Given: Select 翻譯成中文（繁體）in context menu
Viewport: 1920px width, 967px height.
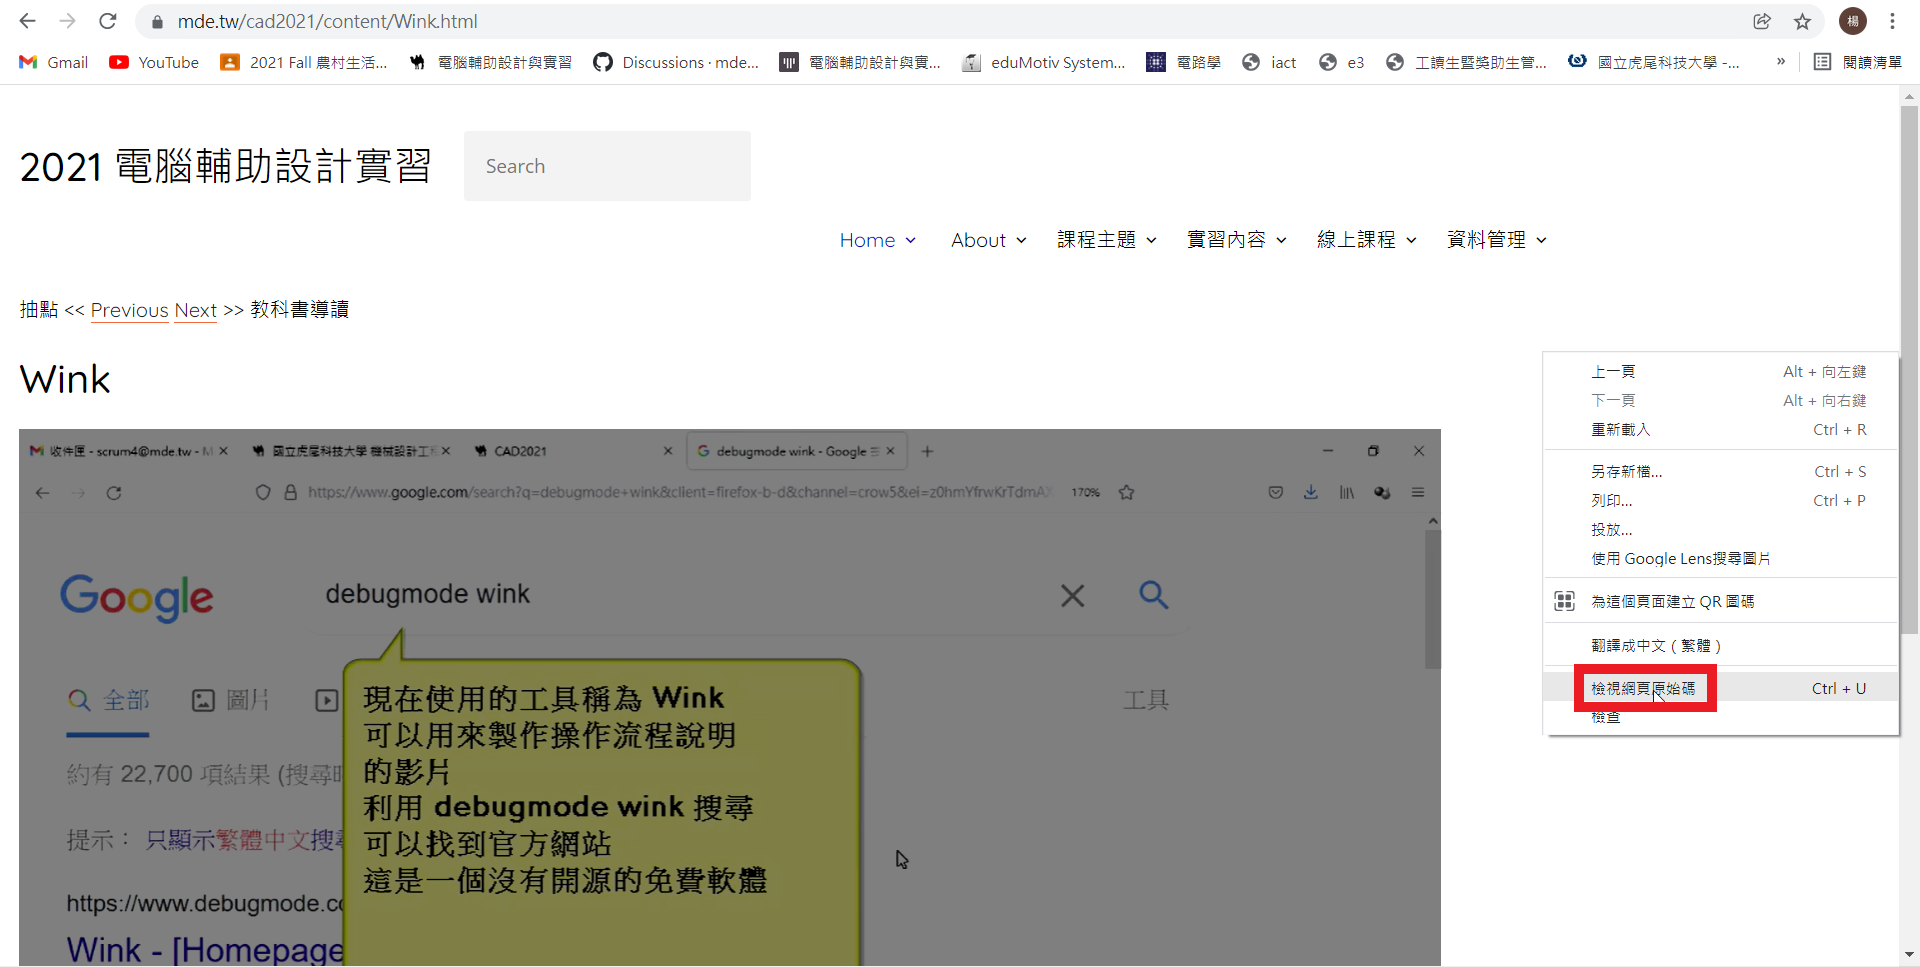Looking at the screenshot, I should 1721,645.
